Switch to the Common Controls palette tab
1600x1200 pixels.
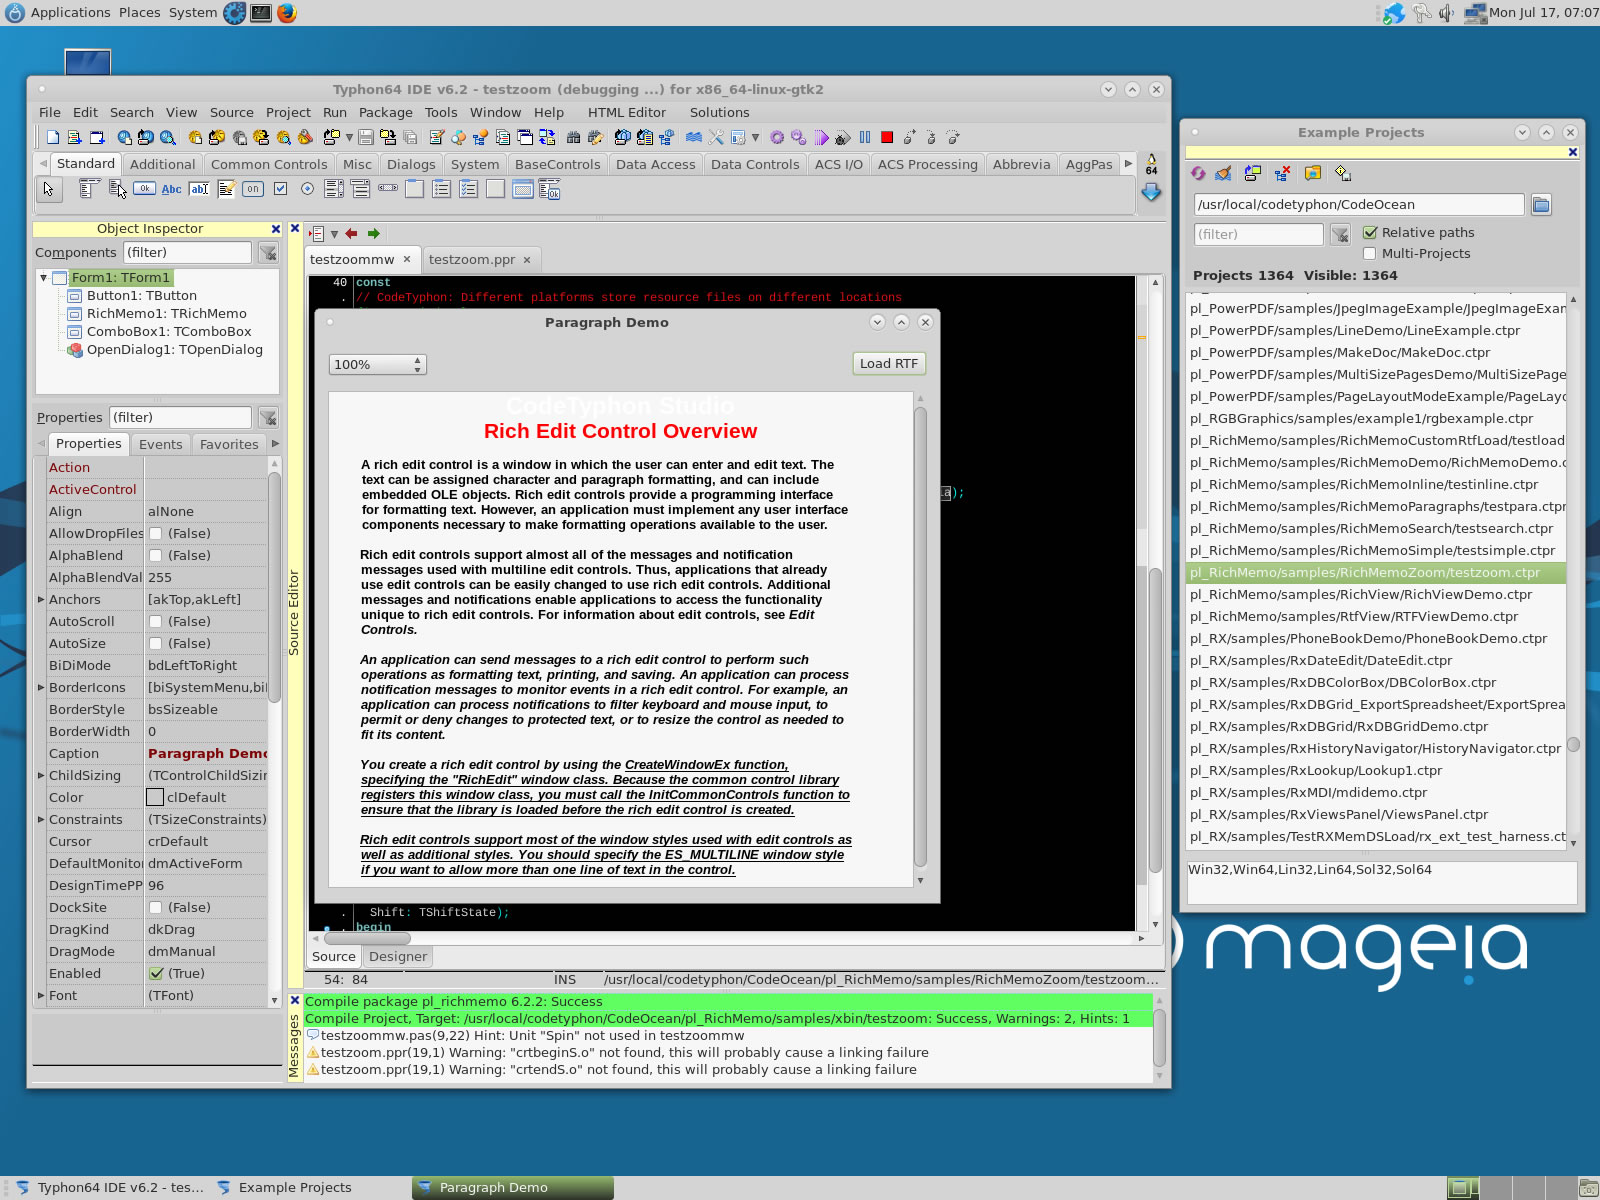(269, 164)
